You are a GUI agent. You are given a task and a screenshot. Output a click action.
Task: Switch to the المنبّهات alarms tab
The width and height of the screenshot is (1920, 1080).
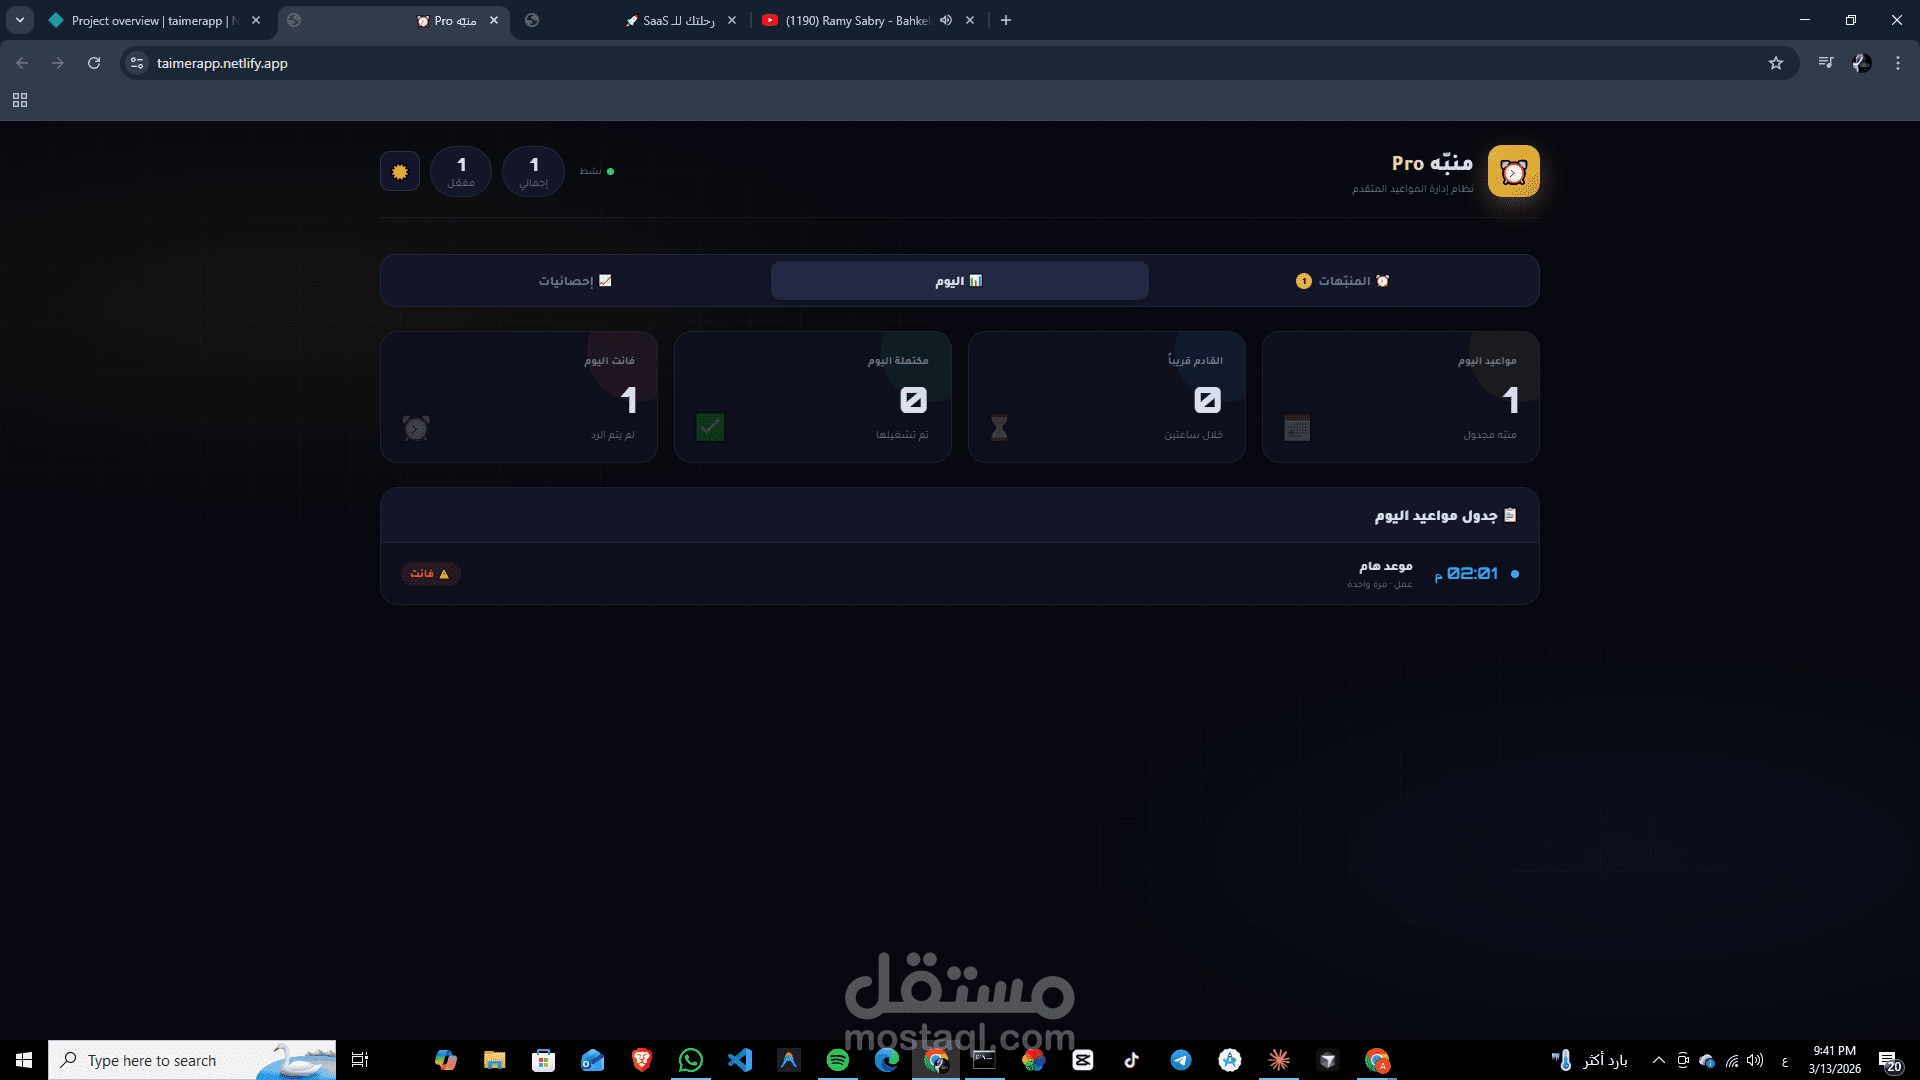pyautogui.click(x=1343, y=281)
